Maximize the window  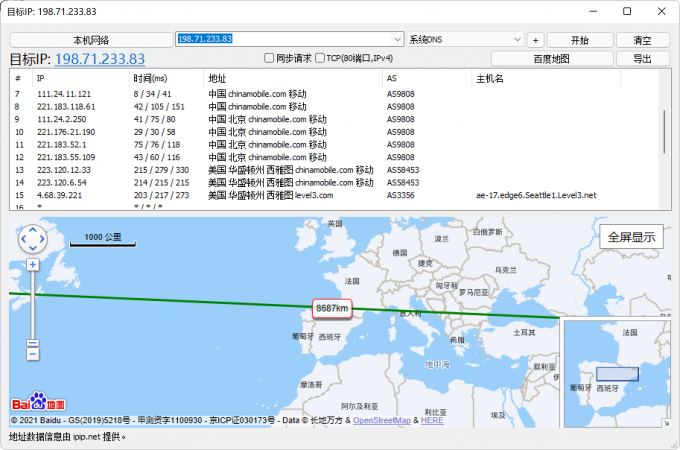627,11
